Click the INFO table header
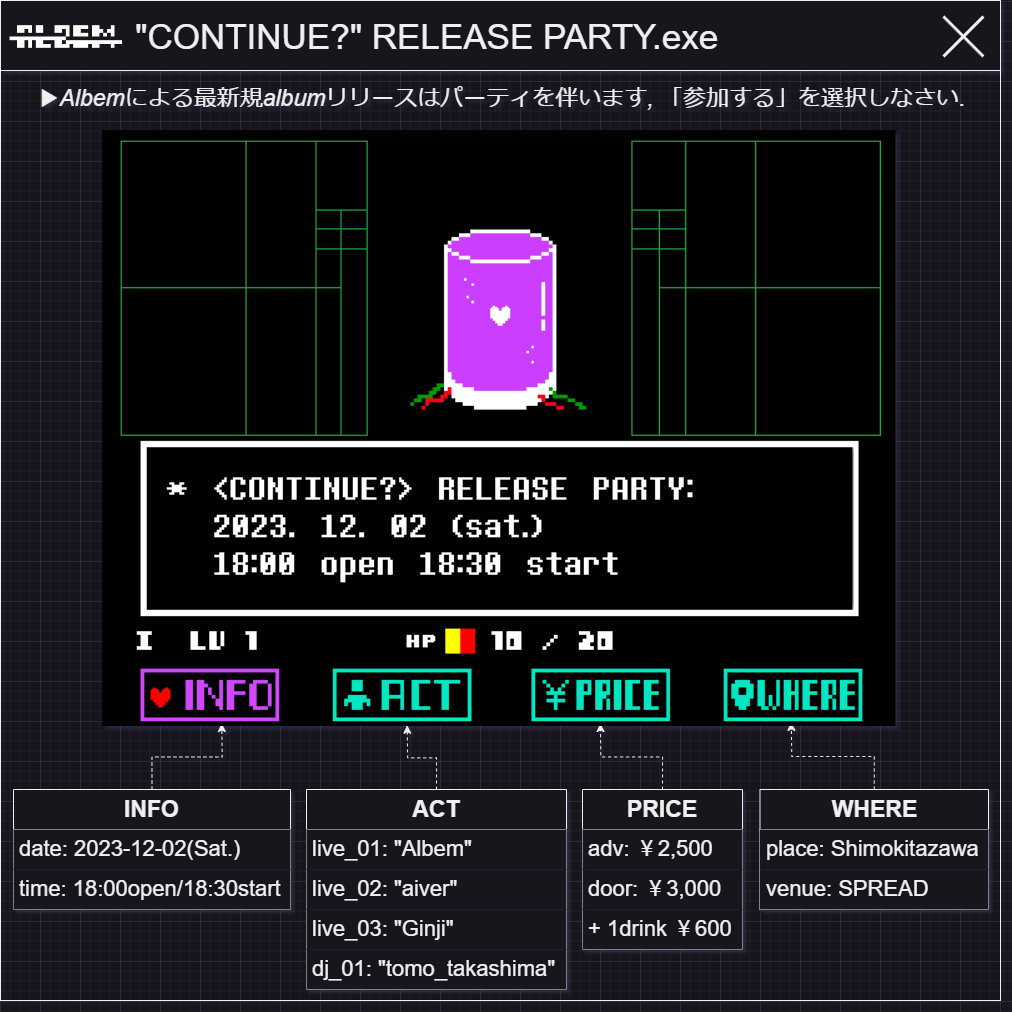The height and width of the screenshot is (1012, 1012). (152, 809)
